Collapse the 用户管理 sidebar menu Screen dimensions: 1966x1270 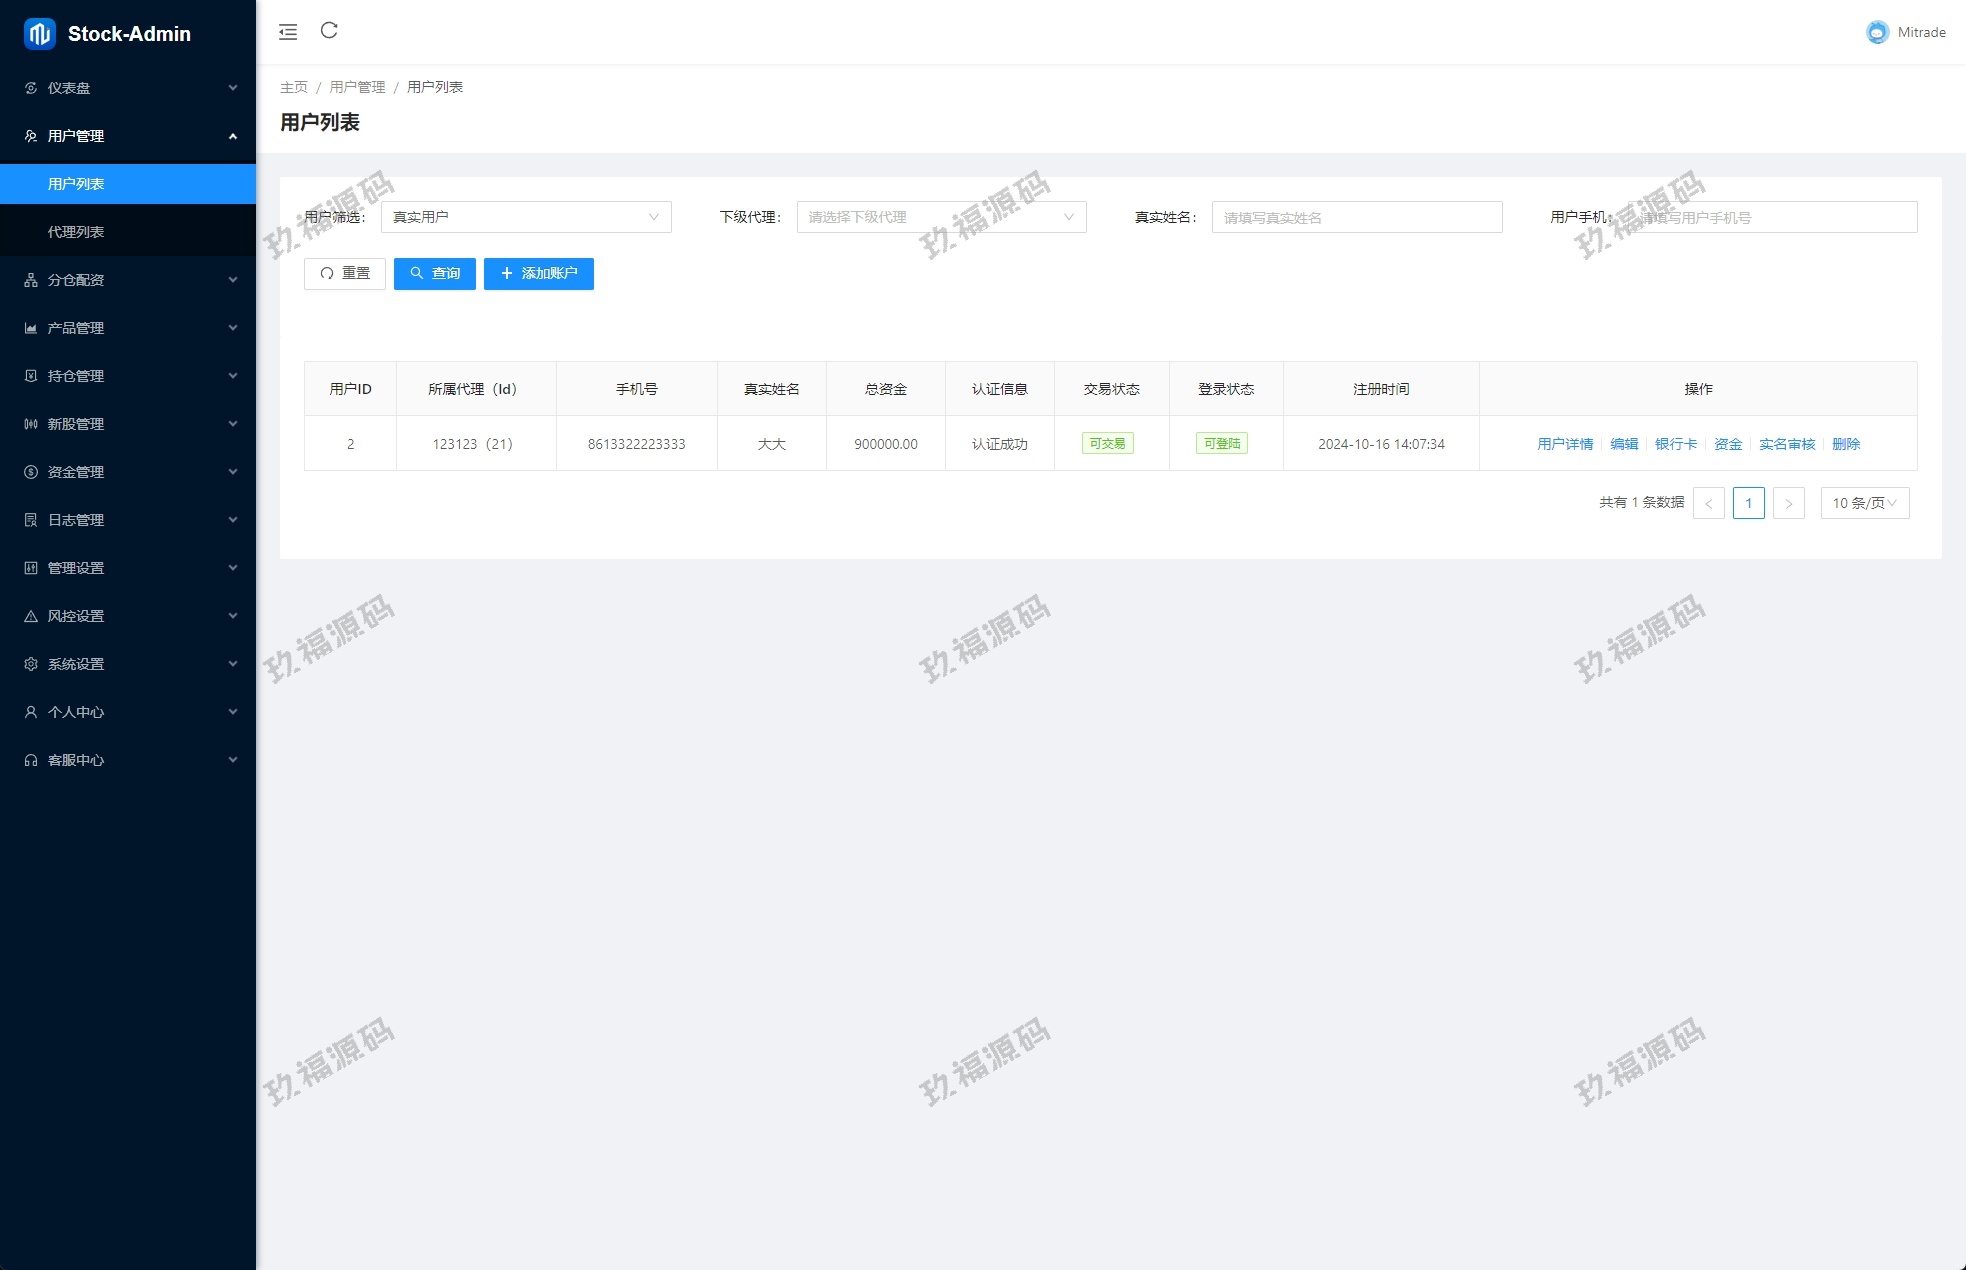pos(128,136)
